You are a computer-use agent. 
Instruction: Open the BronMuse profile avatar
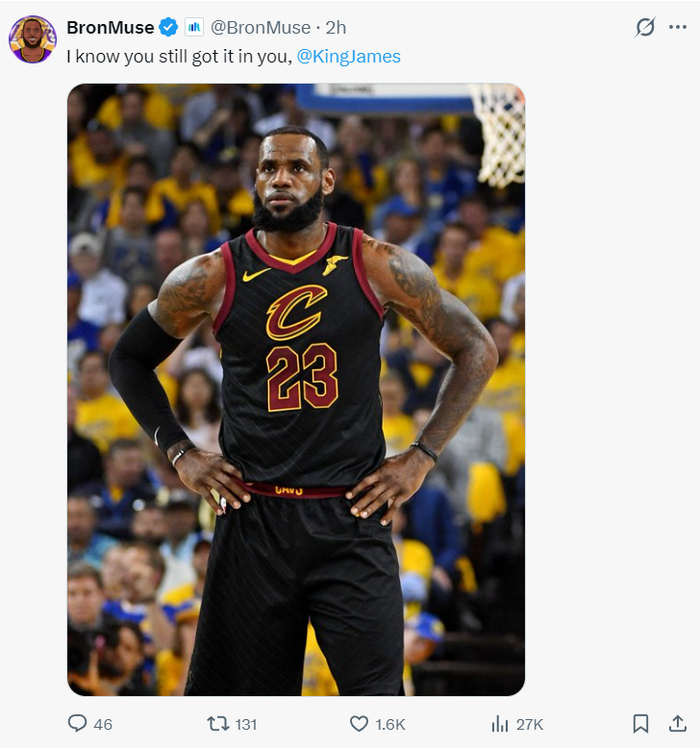click(32, 39)
